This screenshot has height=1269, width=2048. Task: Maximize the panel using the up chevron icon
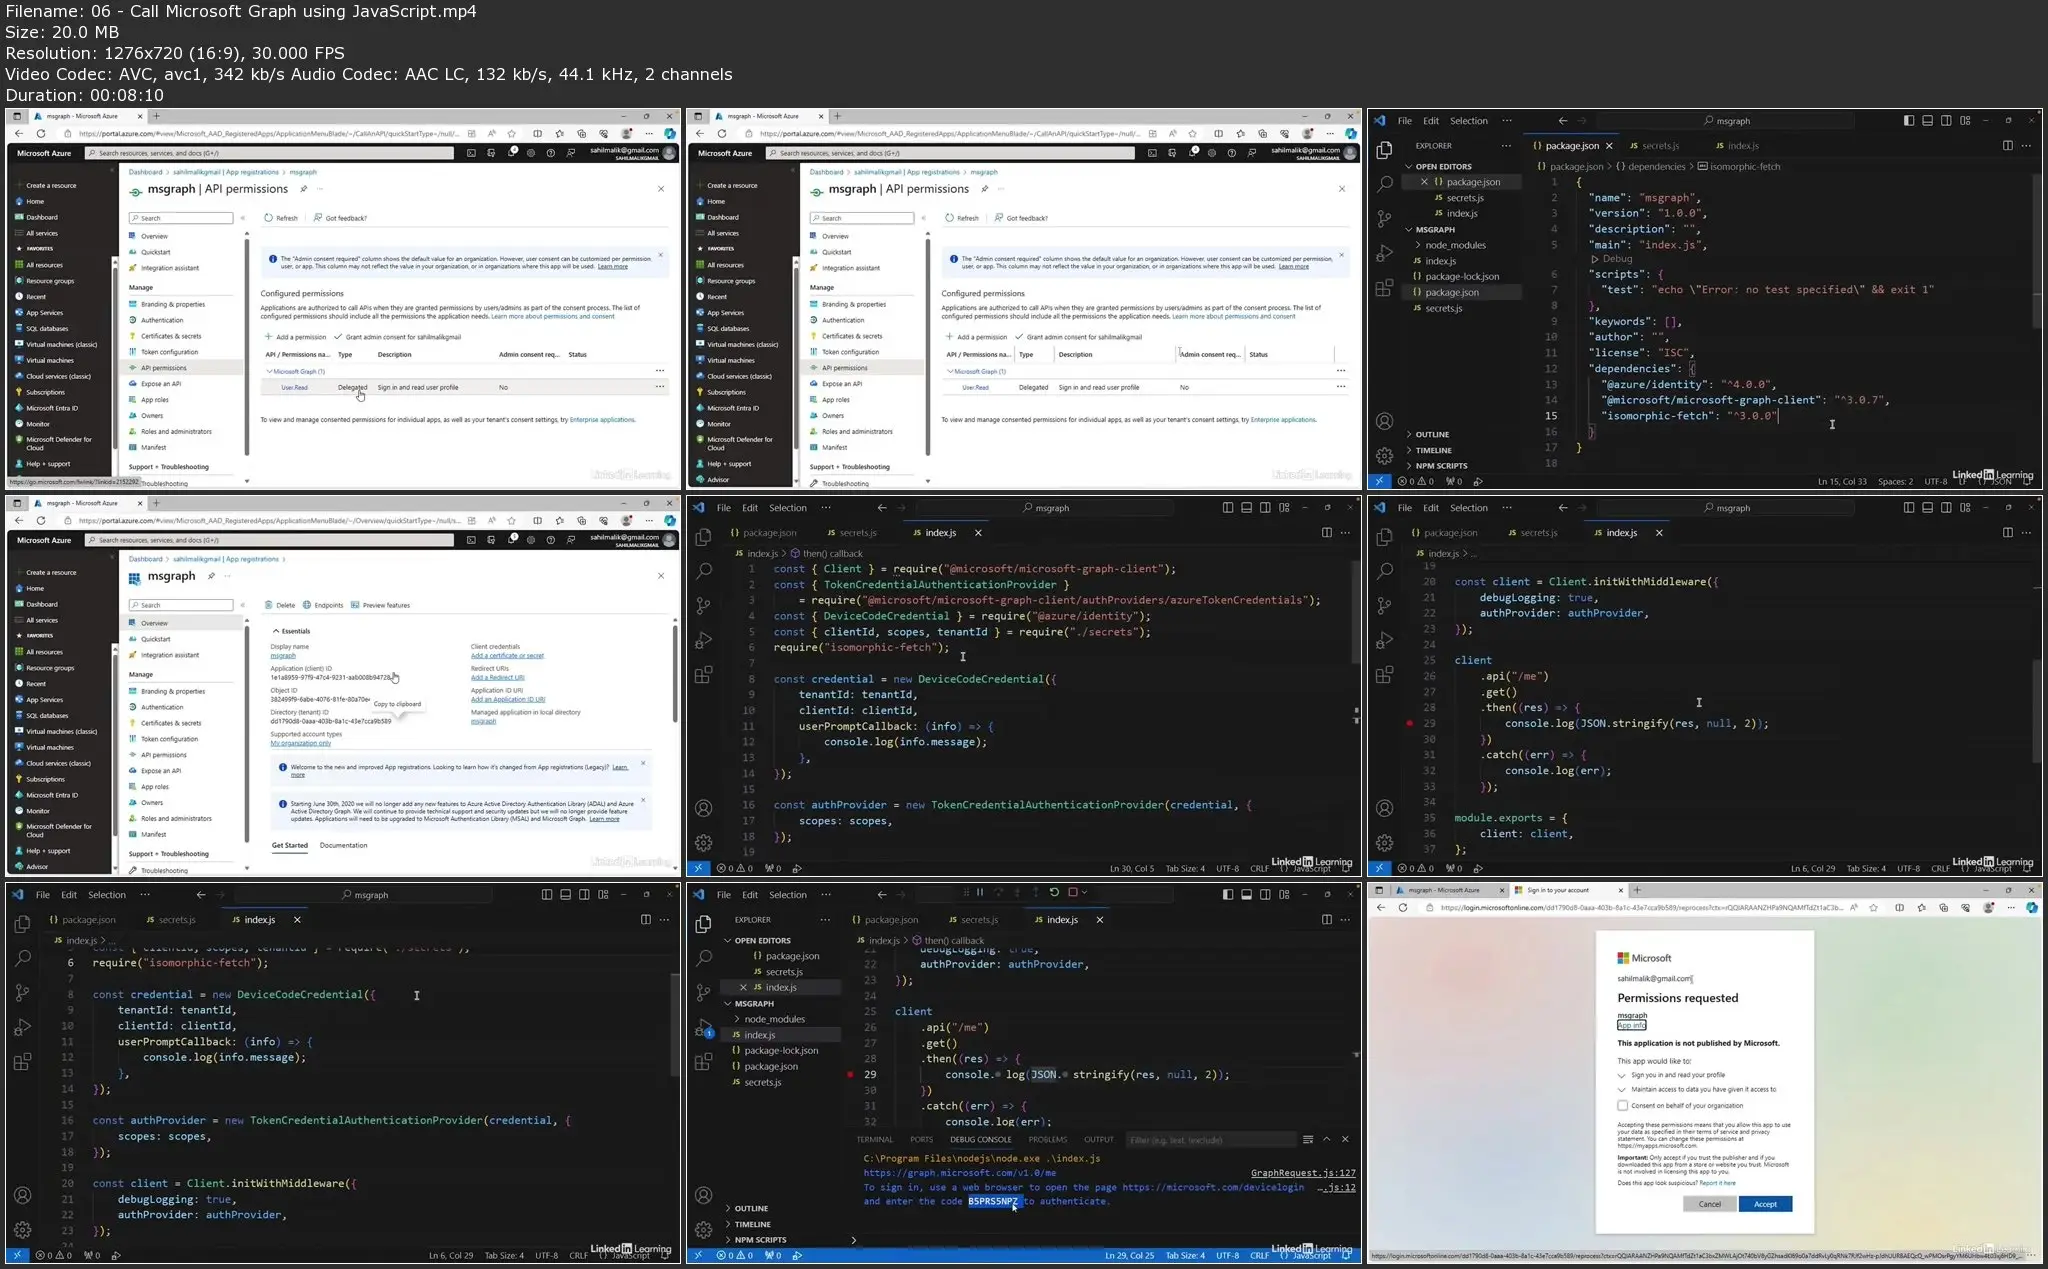coord(1326,1139)
